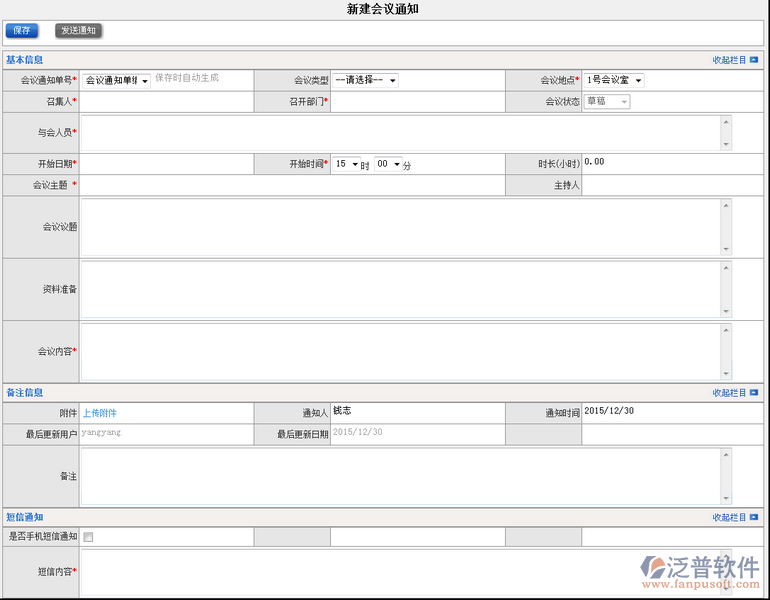This screenshot has height=600, width=770.
Task: Click the 开始日期 input field
Action: tap(166, 164)
